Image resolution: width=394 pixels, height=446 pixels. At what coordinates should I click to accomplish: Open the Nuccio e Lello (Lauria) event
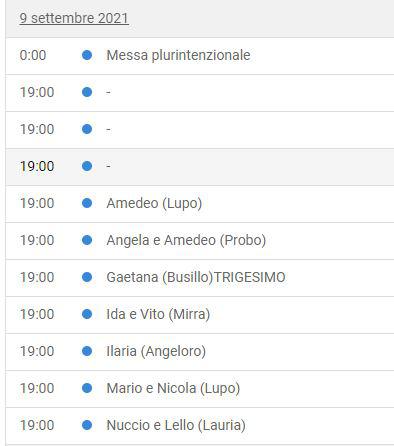click(x=176, y=425)
